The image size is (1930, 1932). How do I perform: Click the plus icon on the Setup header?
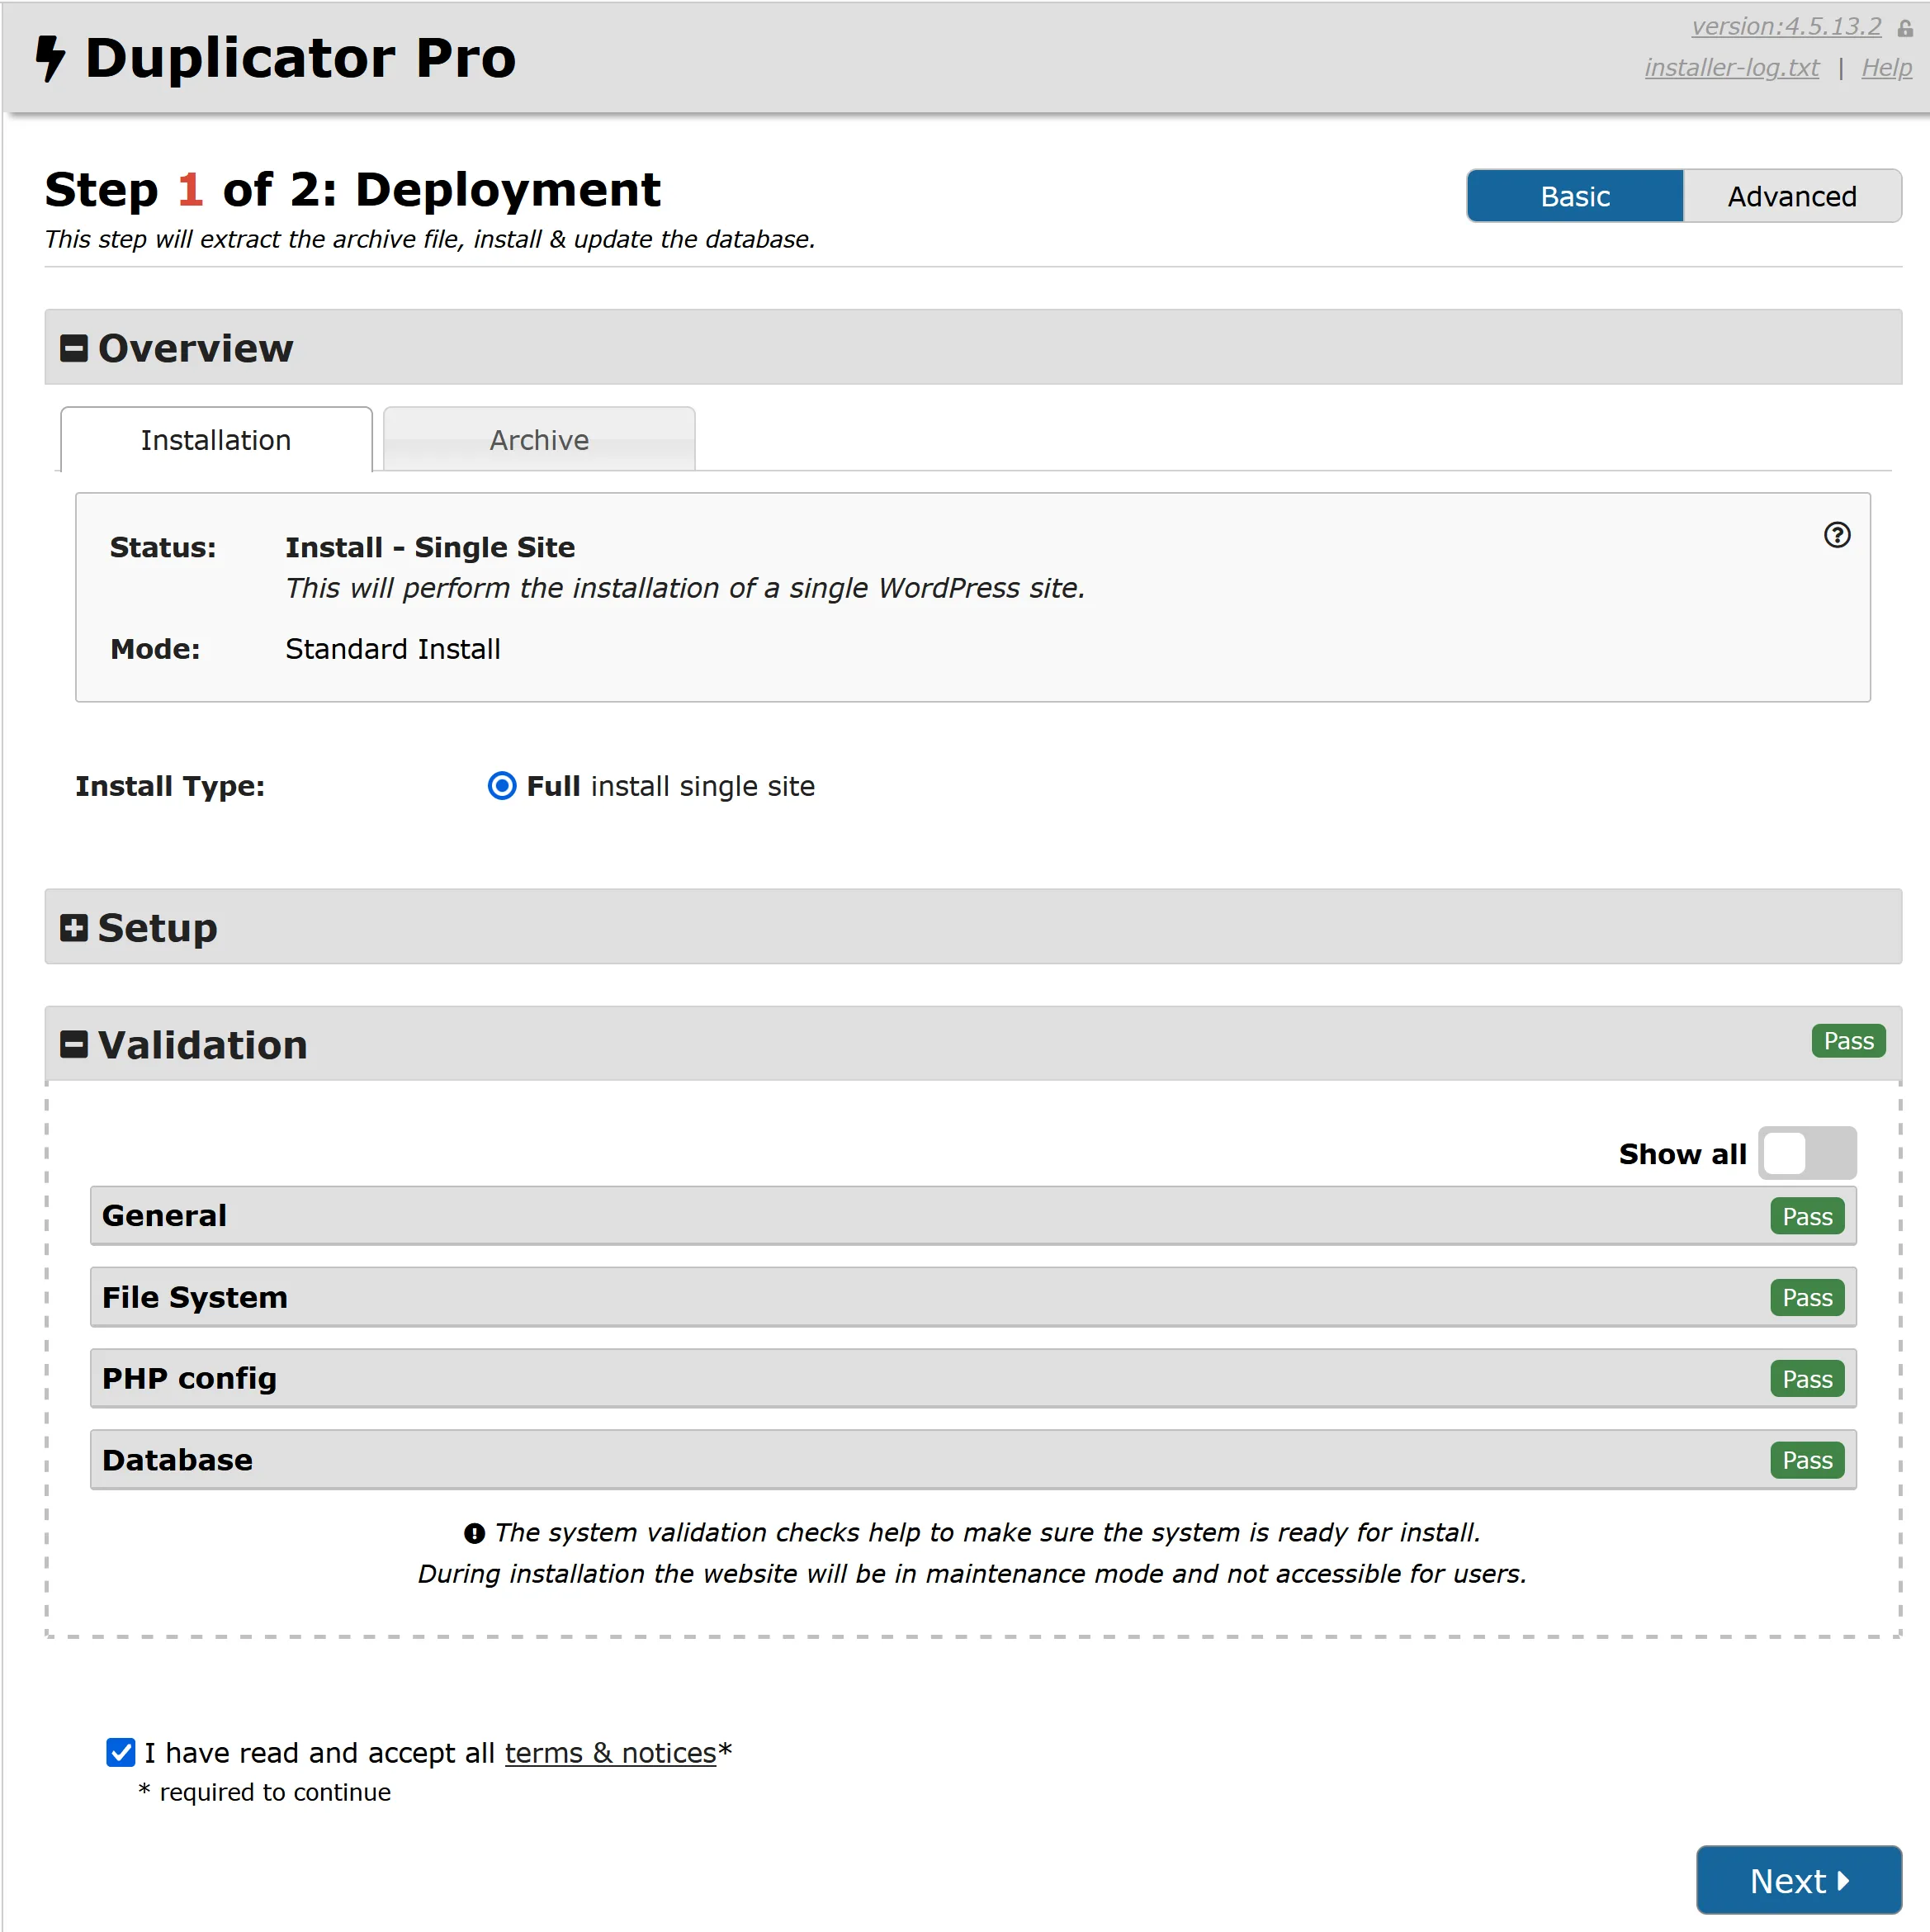[74, 927]
